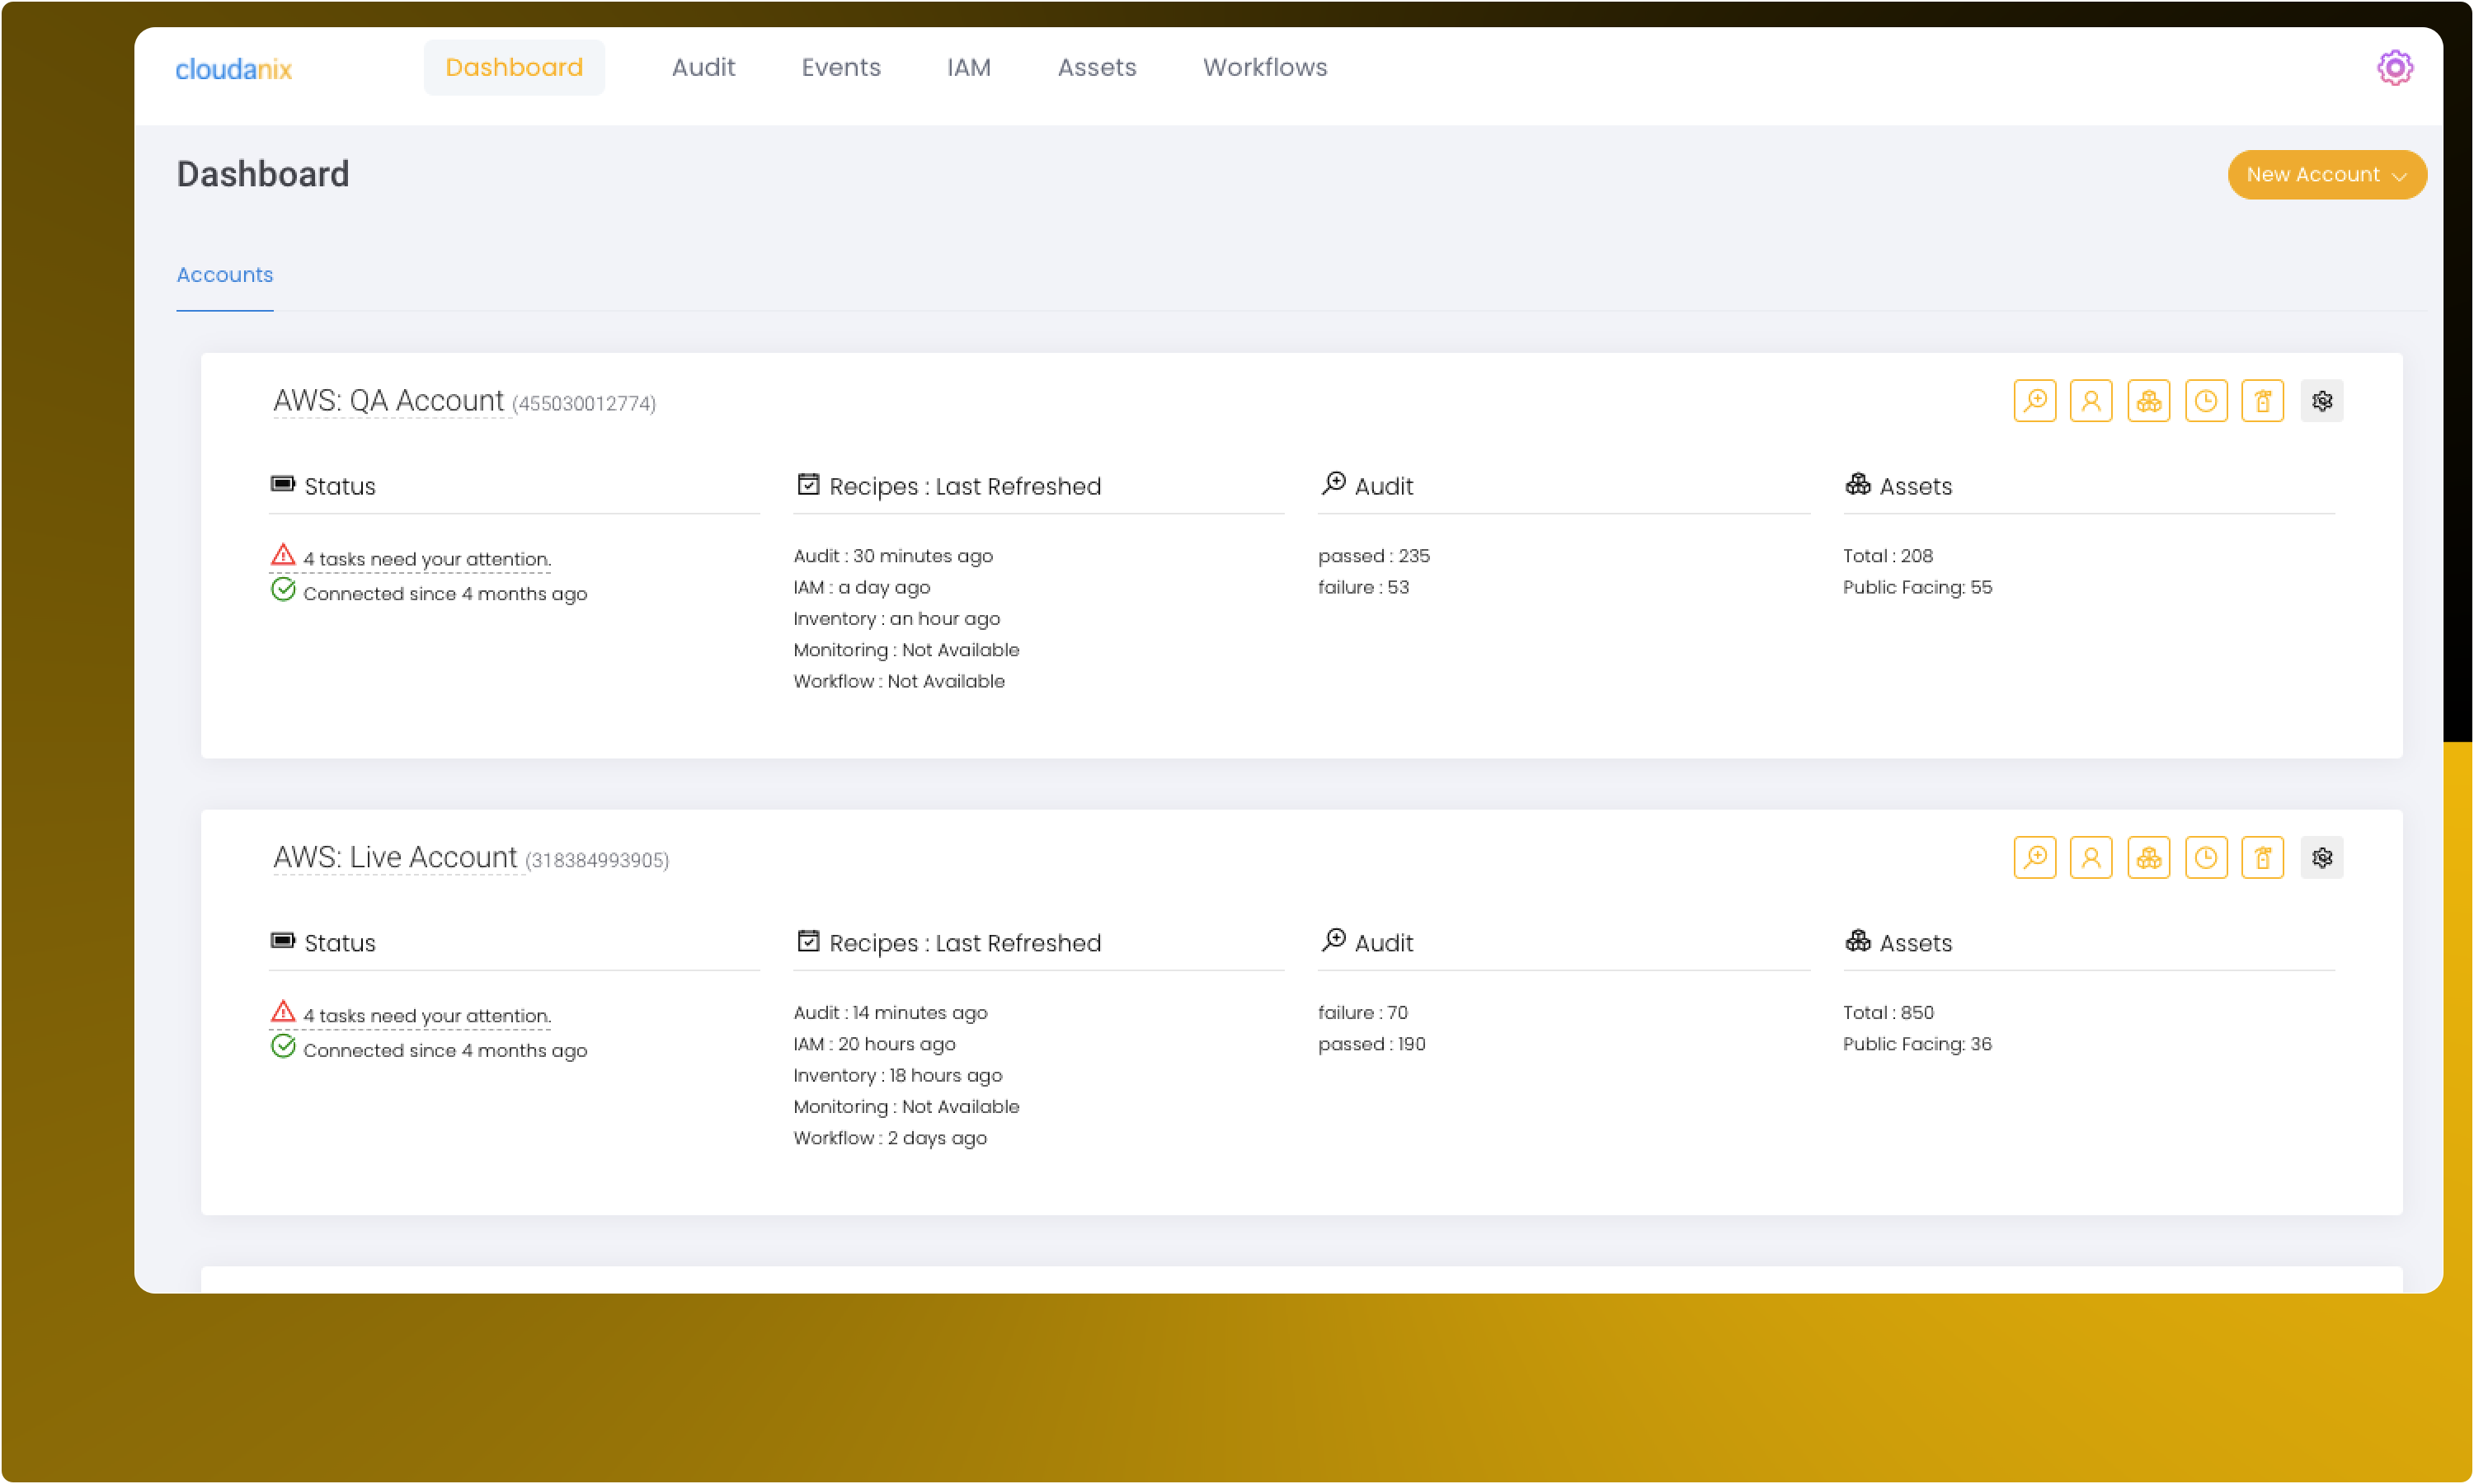Open the New Account dropdown
This screenshot has height=1484, width=2474.
2315,174
